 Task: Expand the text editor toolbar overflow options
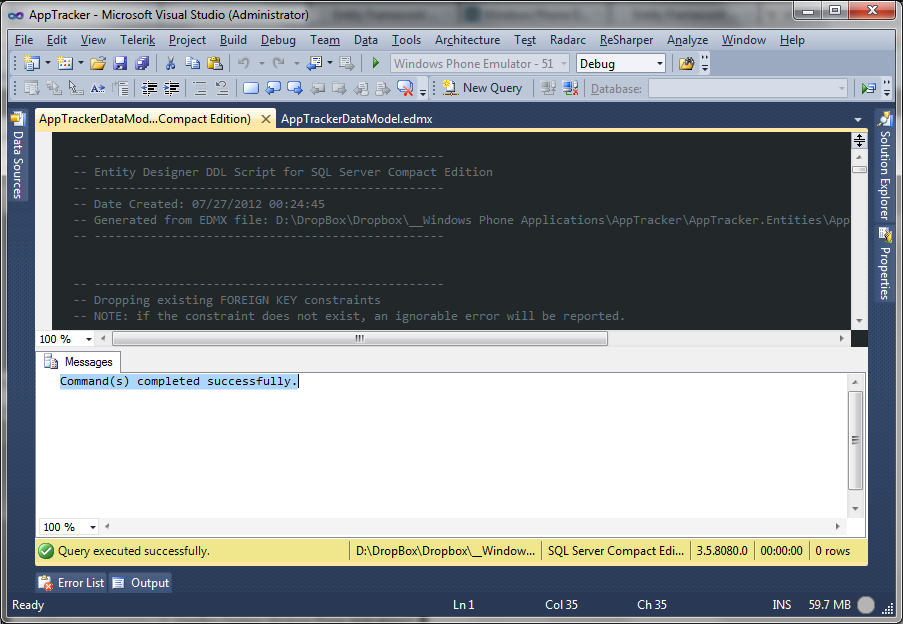tap(423, 89)
